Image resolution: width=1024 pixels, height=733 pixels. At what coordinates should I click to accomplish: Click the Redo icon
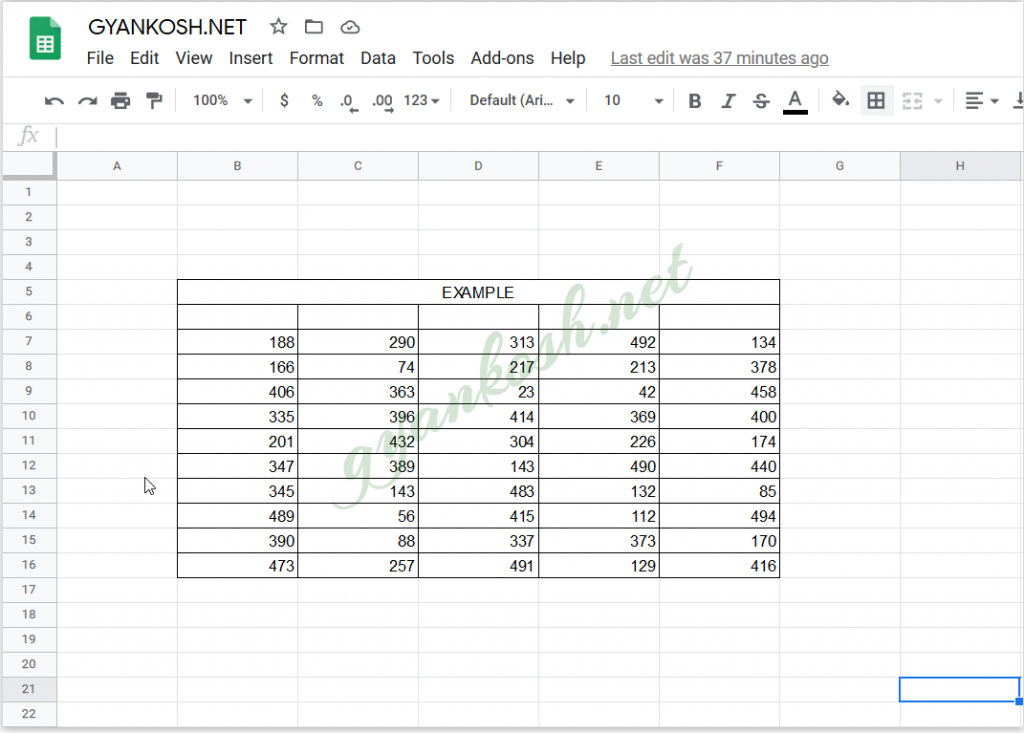[86, 100]
